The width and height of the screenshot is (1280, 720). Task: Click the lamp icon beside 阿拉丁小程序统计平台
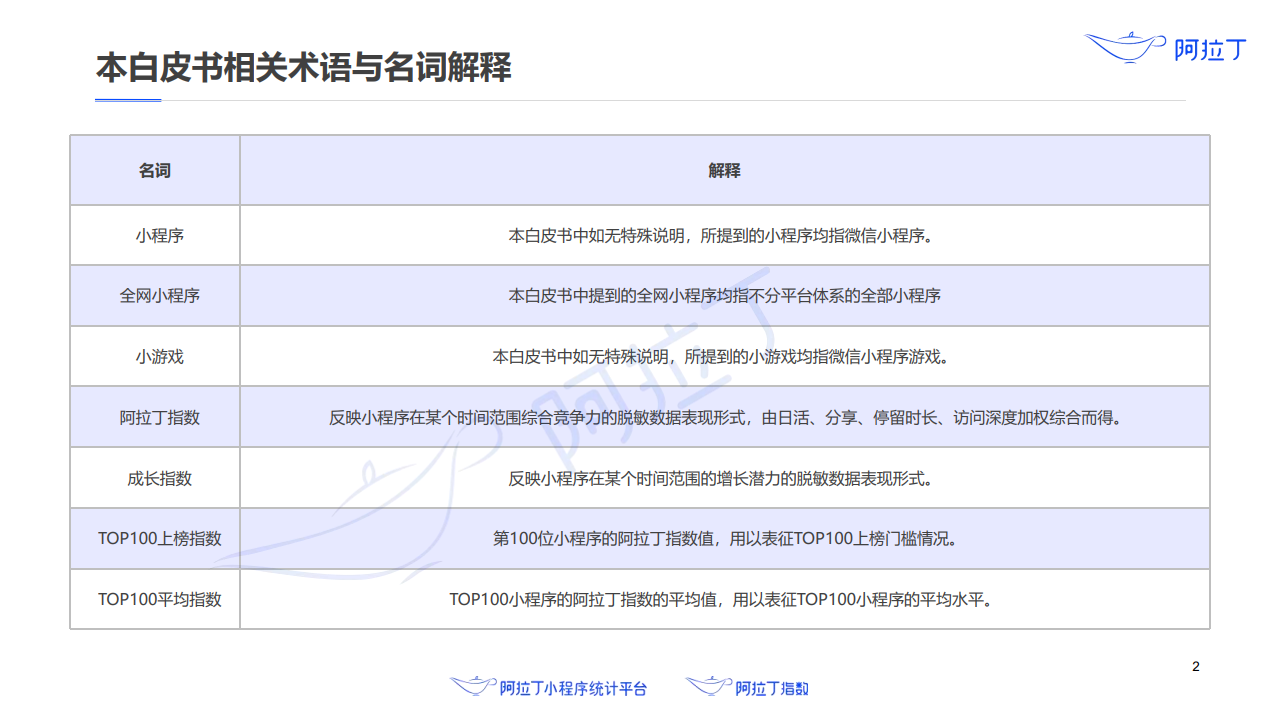tap(472, 686)
